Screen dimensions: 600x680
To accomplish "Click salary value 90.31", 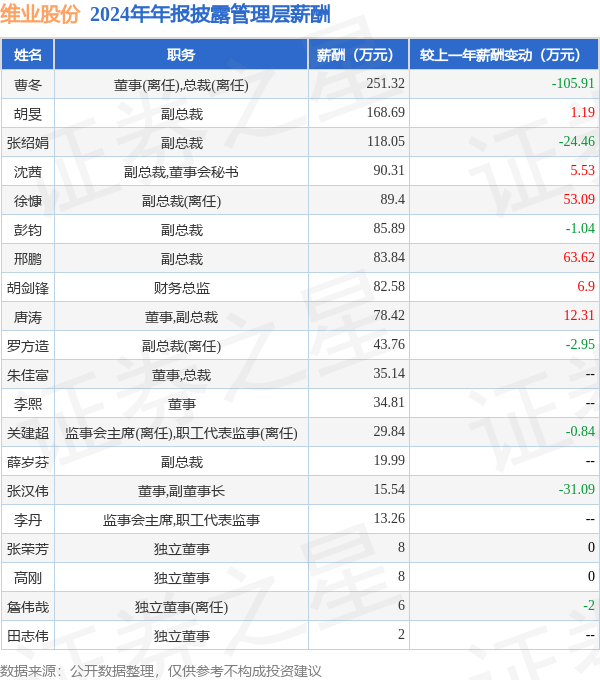I will 389,170.
